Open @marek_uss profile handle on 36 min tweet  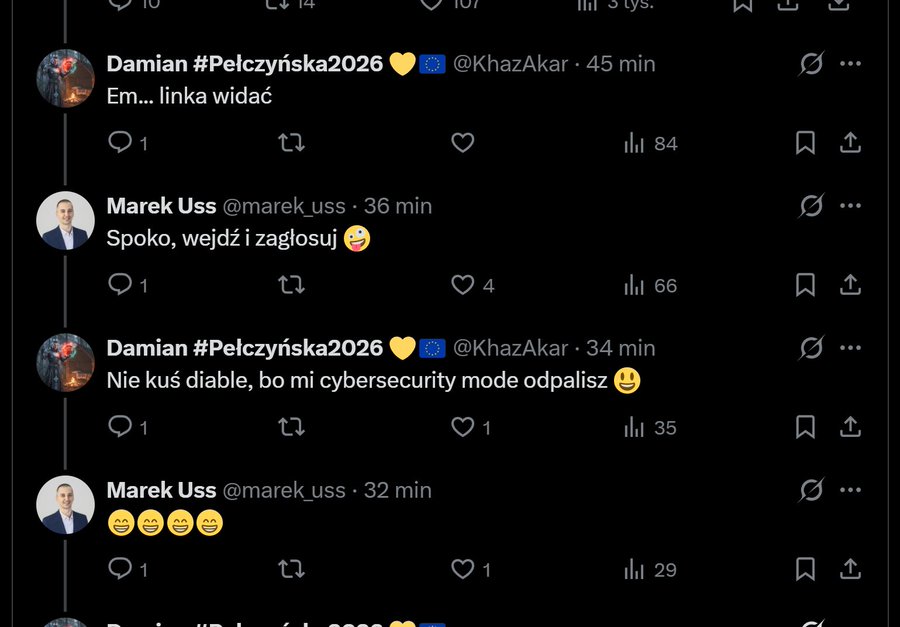click(x=283, y=206)
